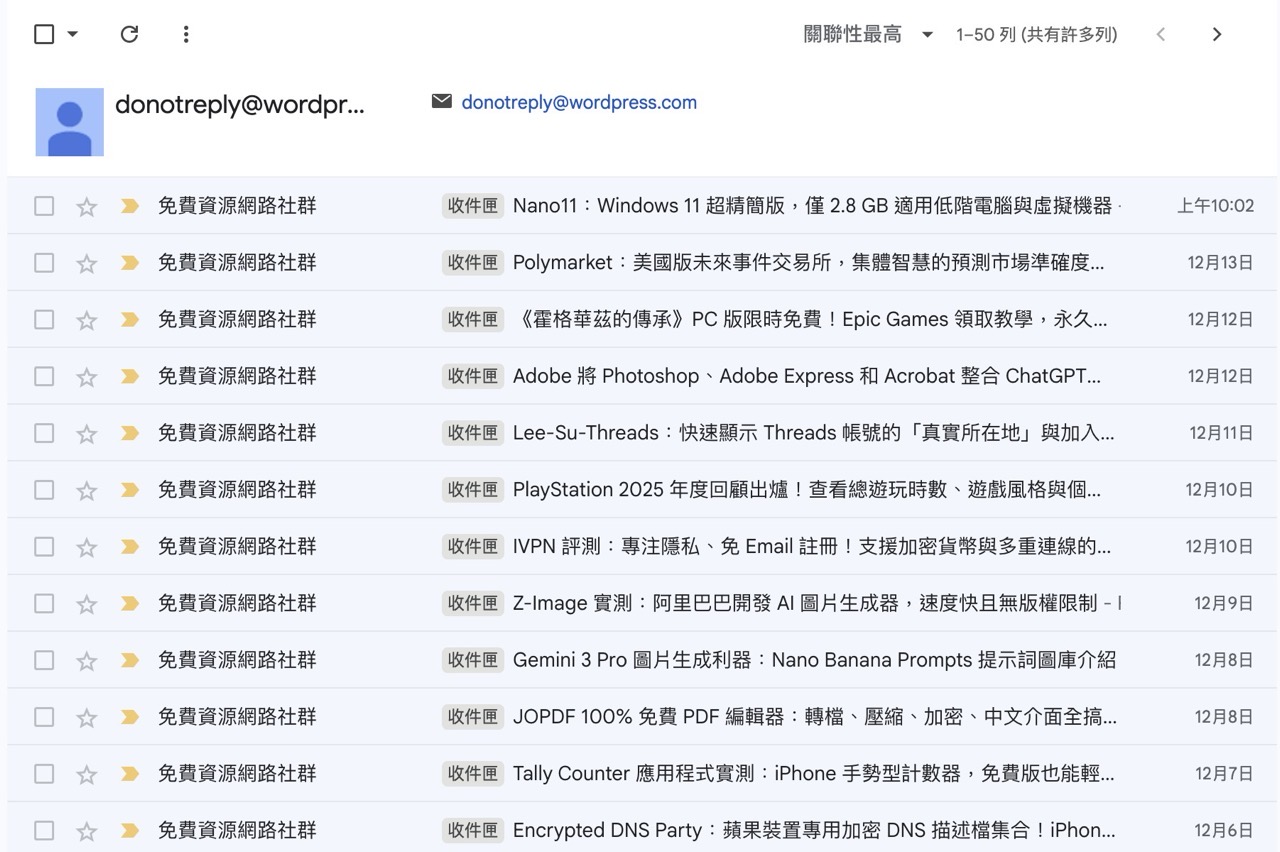Image resolution: width=1280 pixels, height=852 pixels.
Task: Check the checkbox on the Adobe Photoshop email
Action: click(44, 375)
